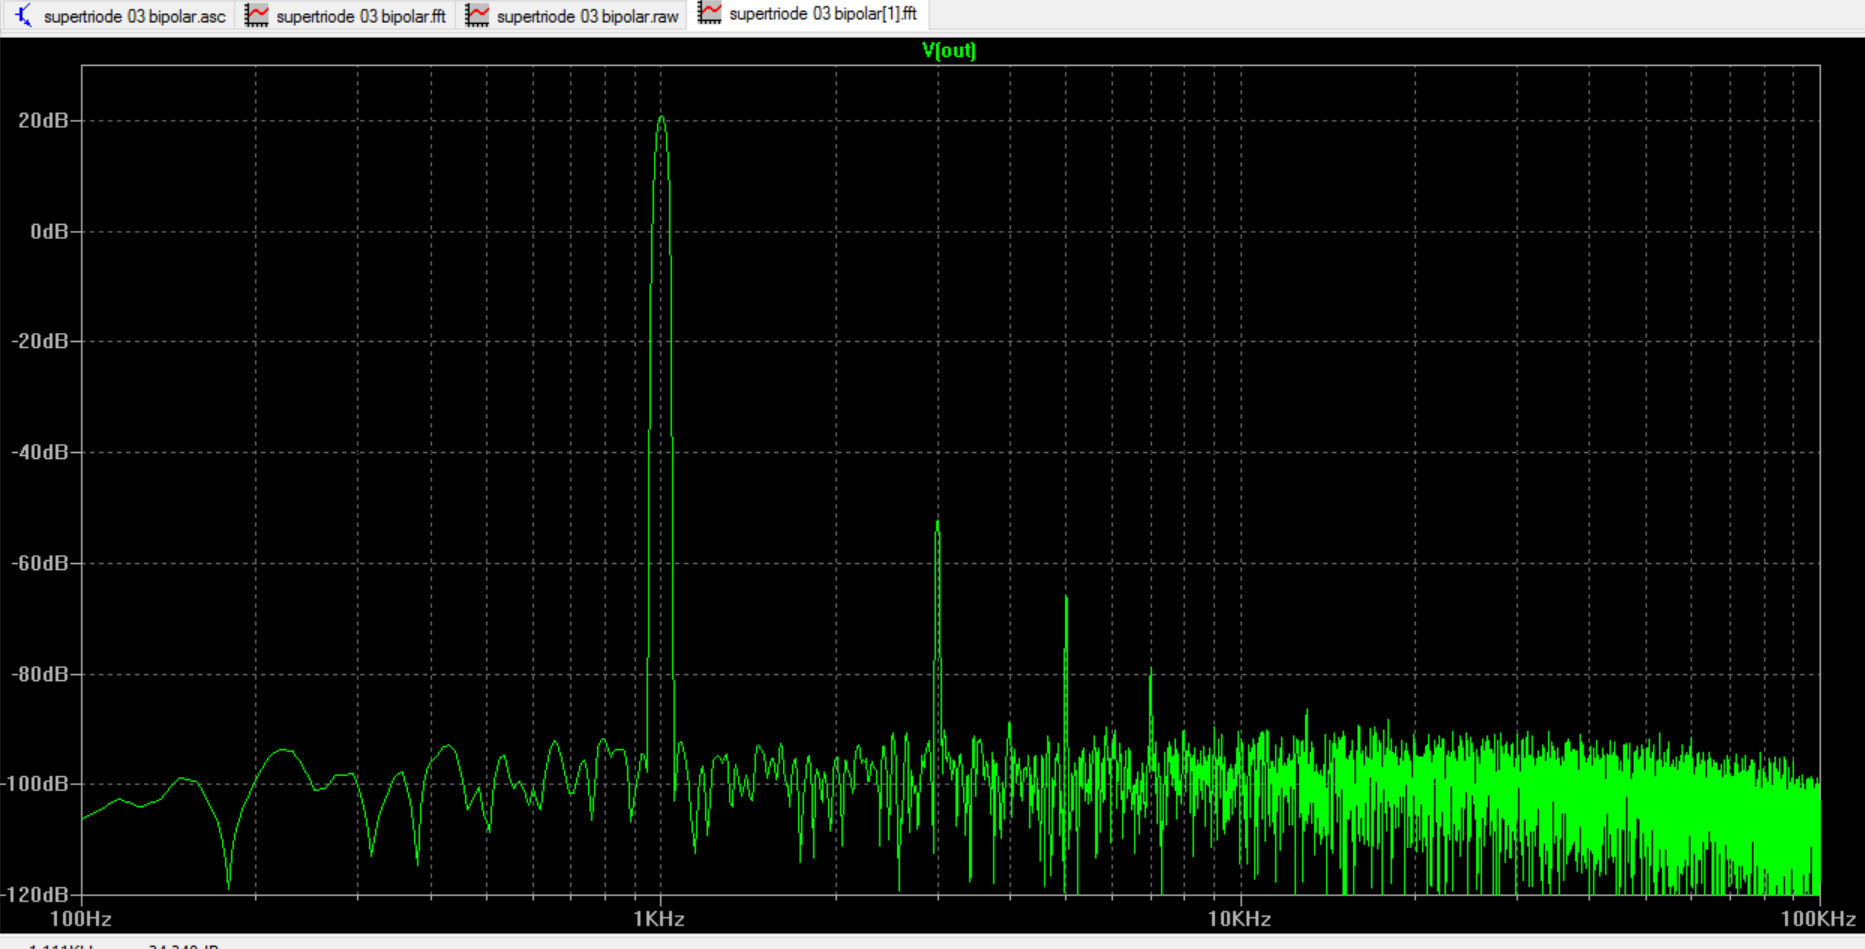Click the third harmonic peak near 3KHz

click(938, 523)
